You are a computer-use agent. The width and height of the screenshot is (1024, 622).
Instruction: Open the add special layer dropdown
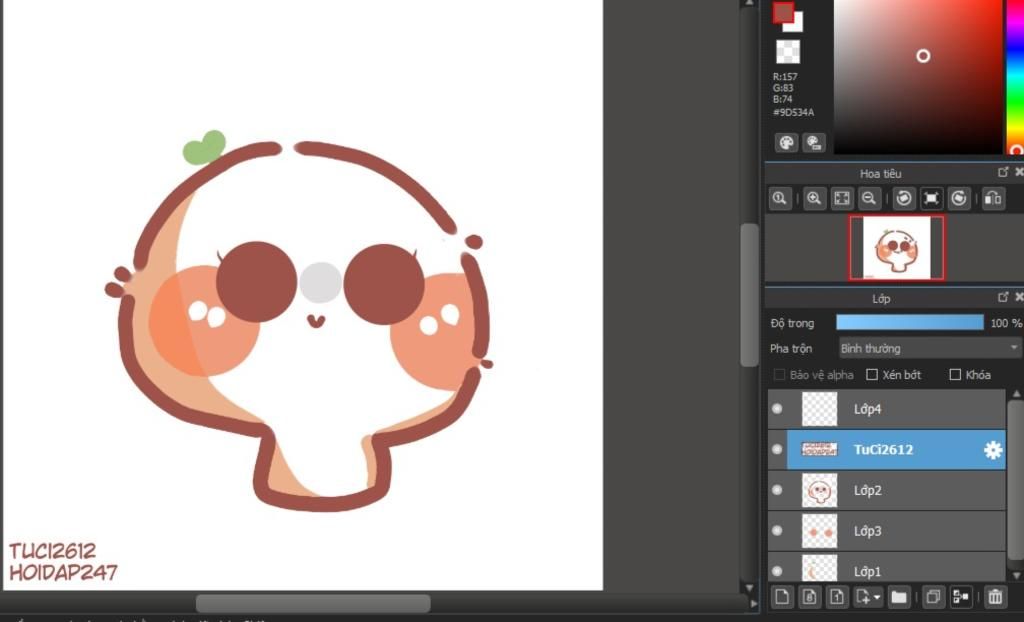pos(868,597)
